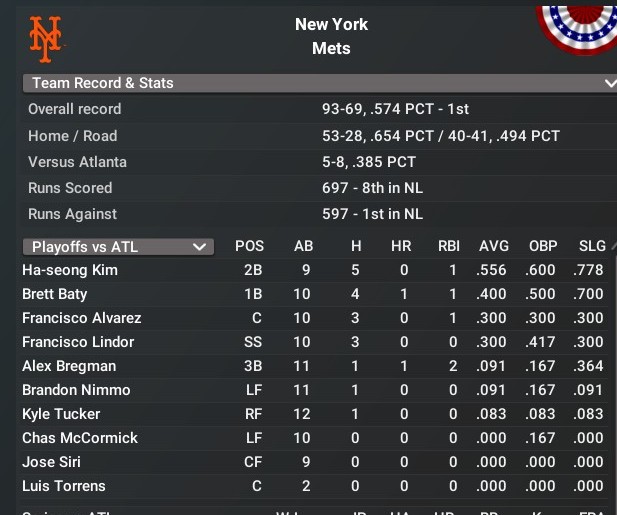View Alex Bregman's player page
The height and width of the screenshot is (515, 617).
click(x=69, y=366)
